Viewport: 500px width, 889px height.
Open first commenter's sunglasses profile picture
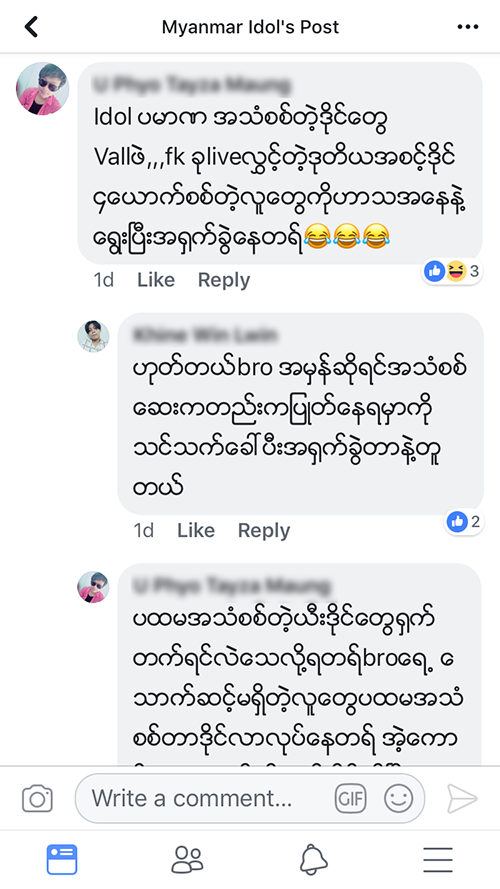pos(43,89)
